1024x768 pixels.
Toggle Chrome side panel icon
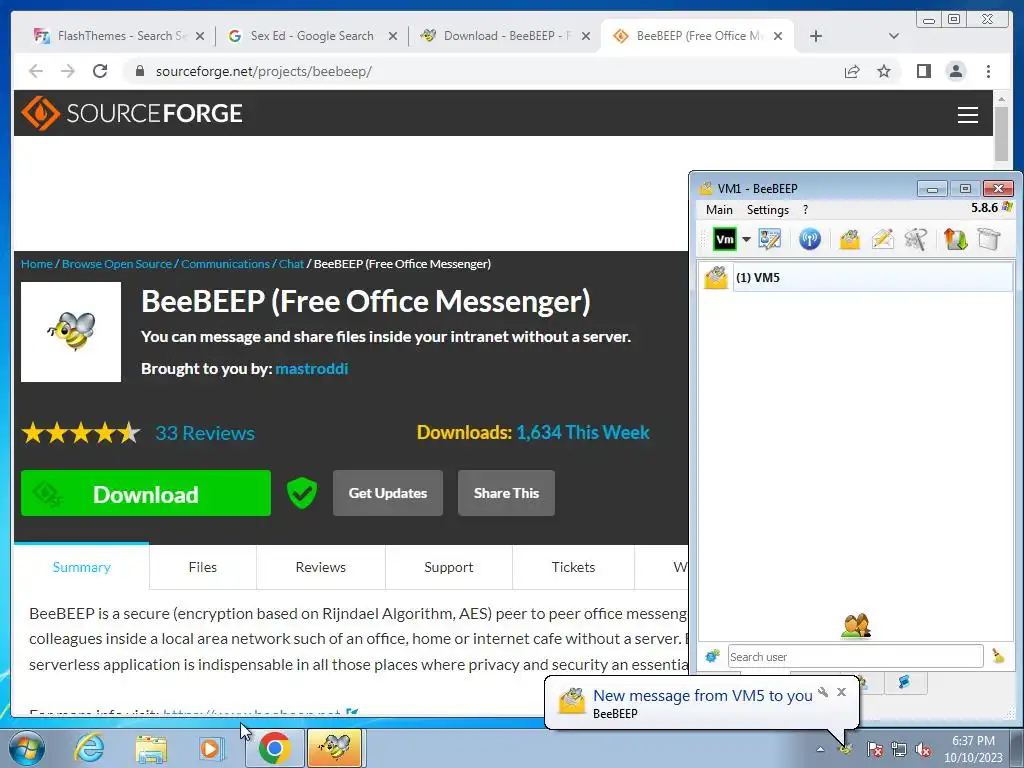coord(923,71)
